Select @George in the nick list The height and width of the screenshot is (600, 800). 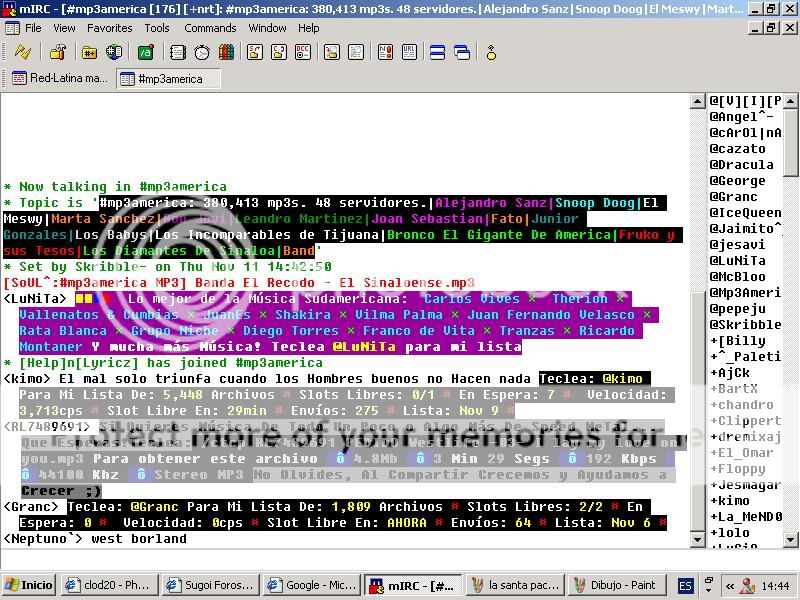click(737, 181)
